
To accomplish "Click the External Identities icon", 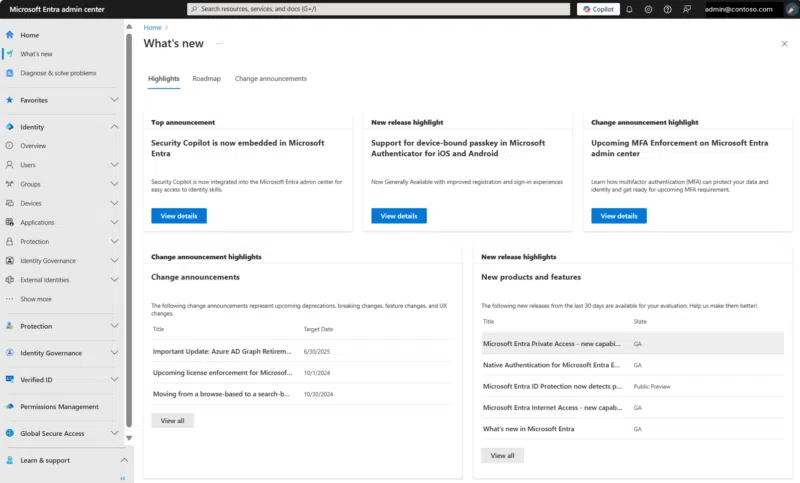I will [x=10, y=279].
